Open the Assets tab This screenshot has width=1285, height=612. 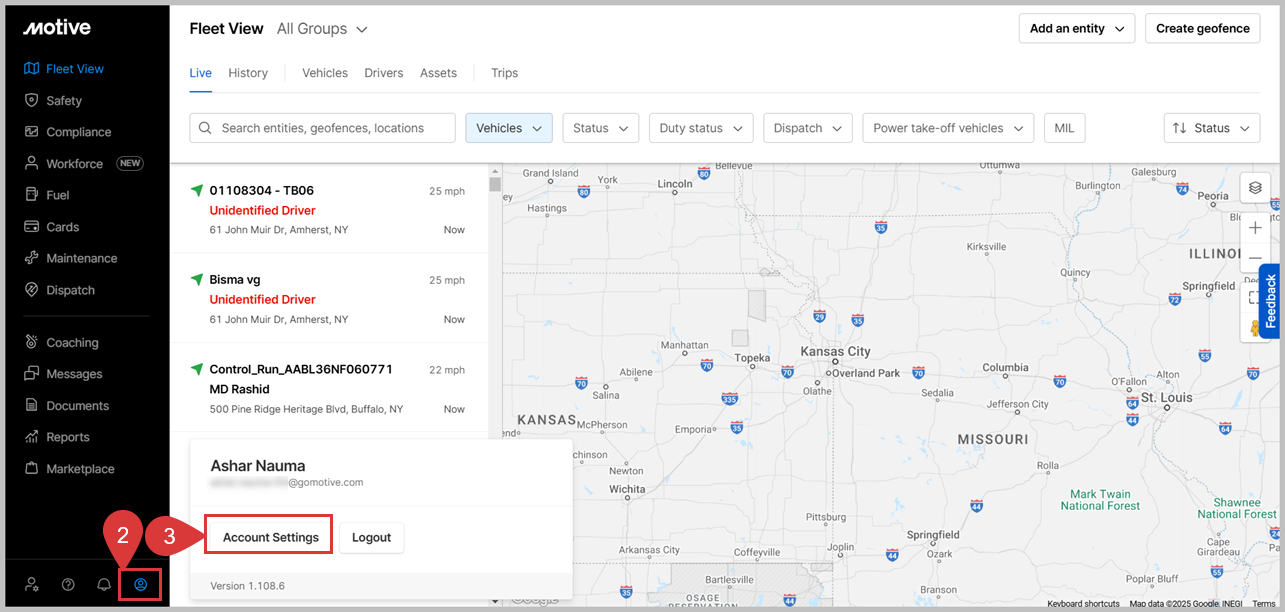pyautogui.click(x=438, y=73)
